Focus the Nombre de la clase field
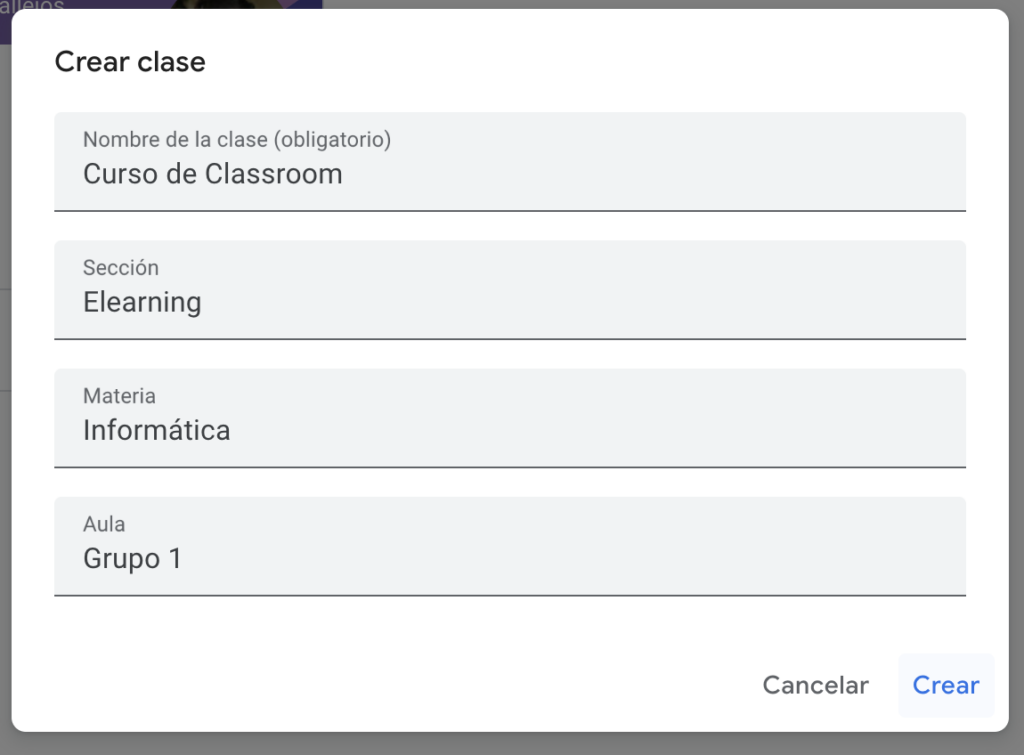This screenshot has height=755, width=1024. coord(510,161)
